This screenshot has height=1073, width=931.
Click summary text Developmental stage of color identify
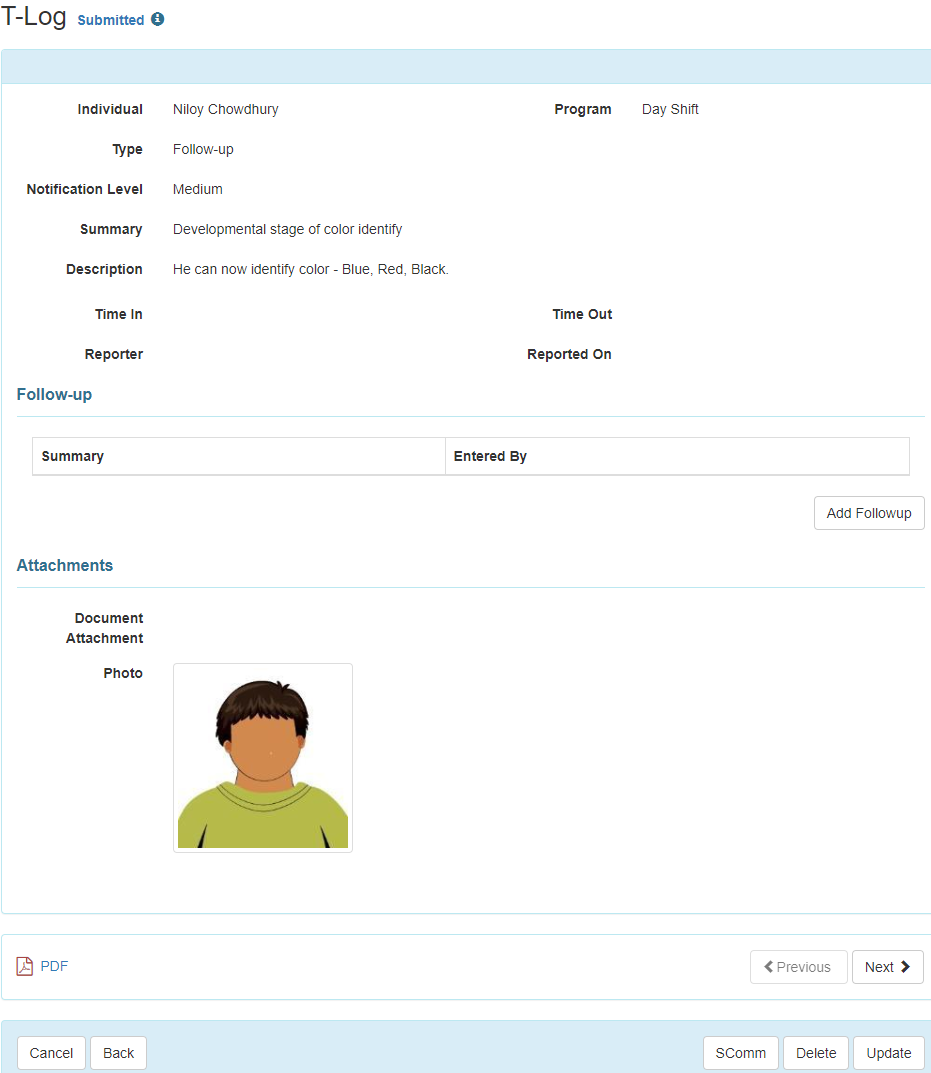pos(288,229)
